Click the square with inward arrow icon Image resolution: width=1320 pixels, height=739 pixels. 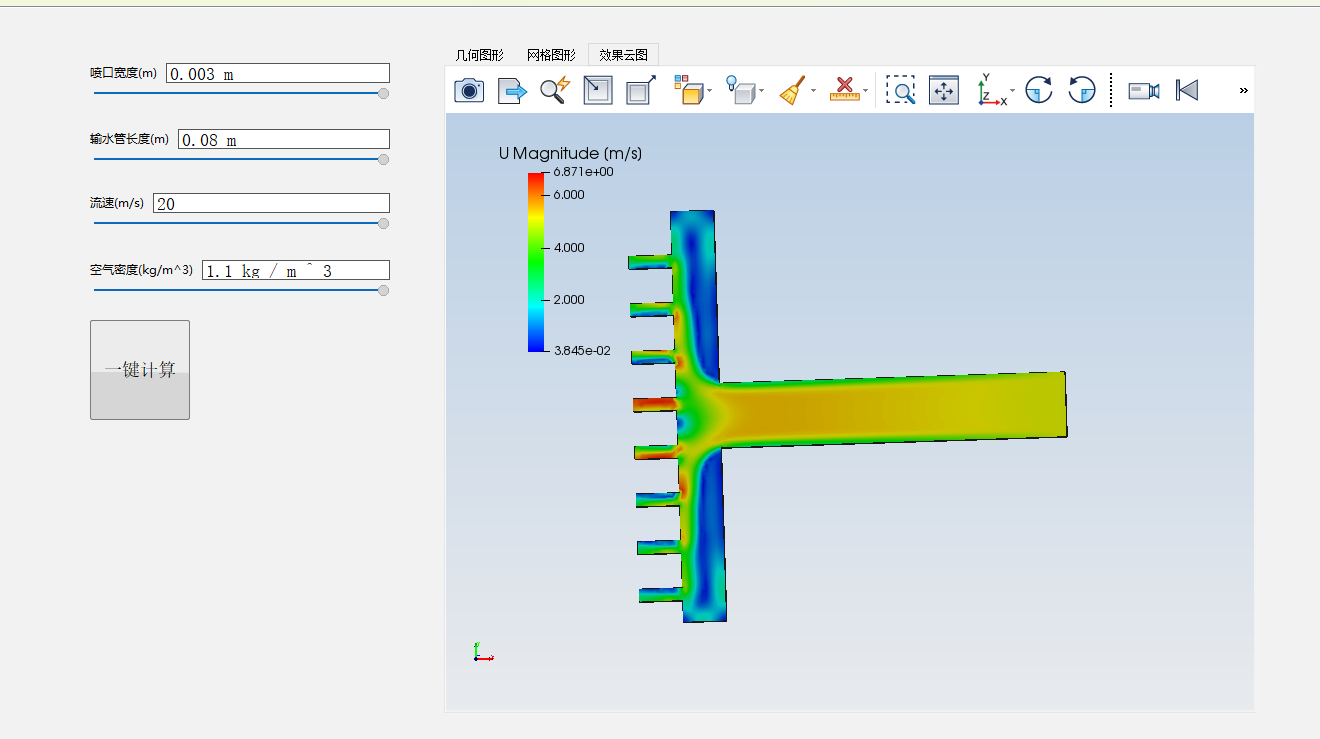[597, 90]
